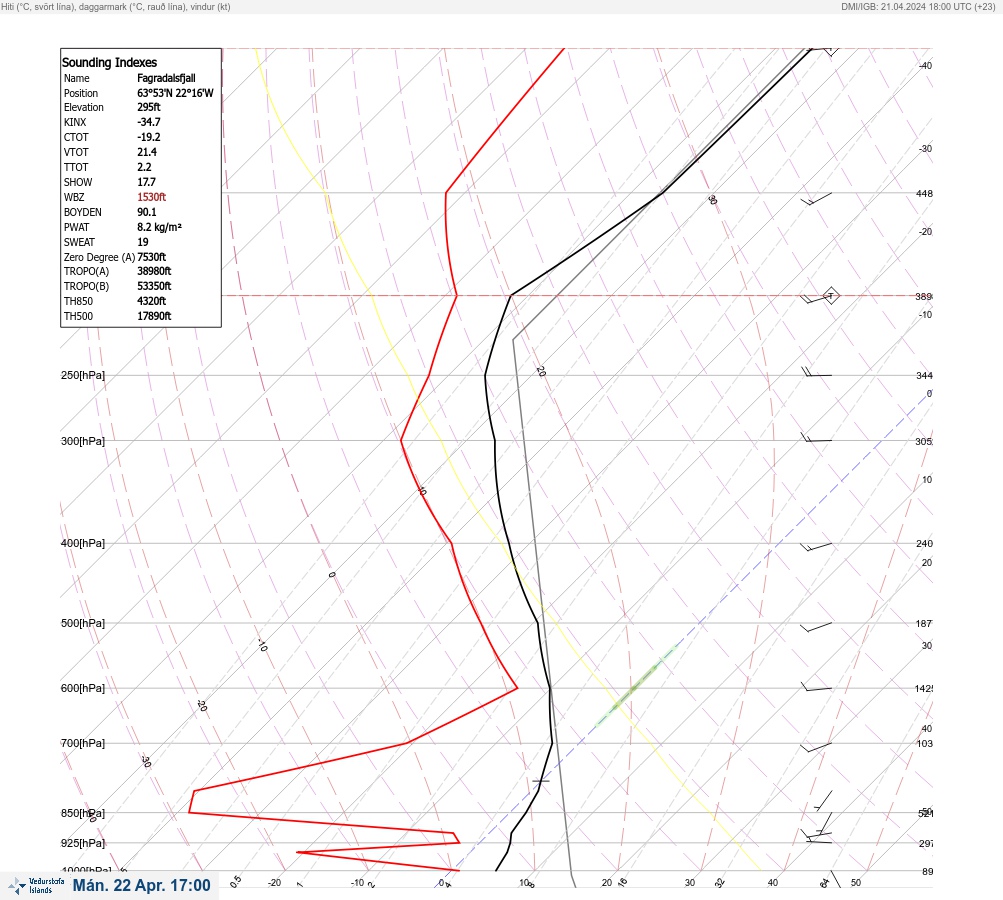Click the '240' height label on the right edge
Screen dimensions: 1003x900
pyautogui.click(x=924, y=544)
